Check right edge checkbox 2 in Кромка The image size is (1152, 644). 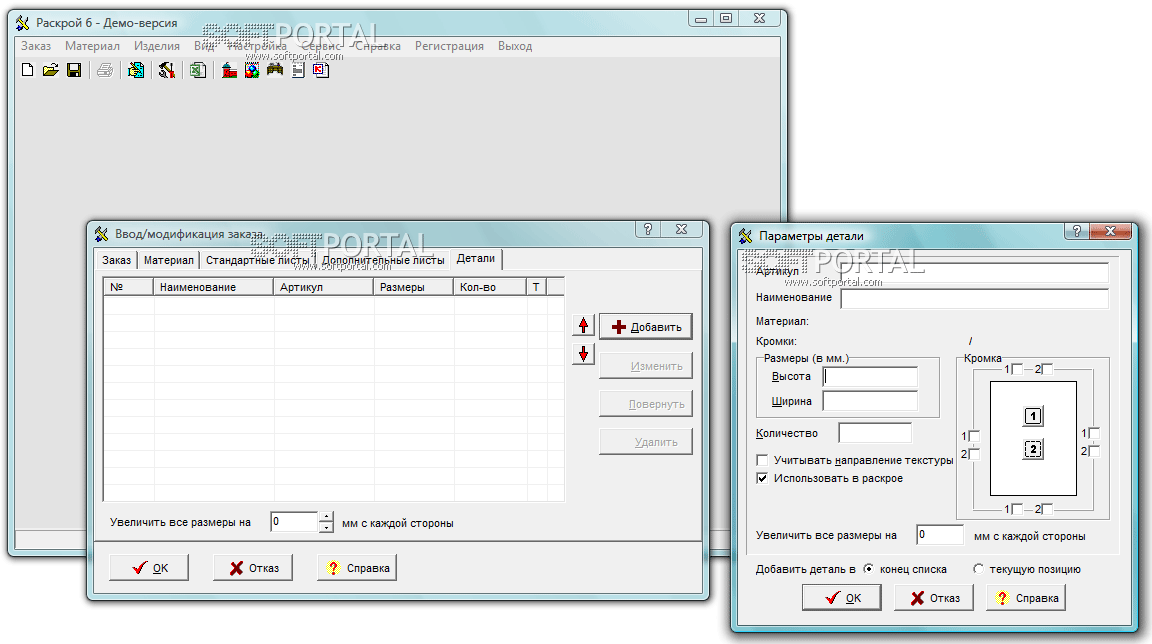pyautogui.click(x=1094, y=451)
